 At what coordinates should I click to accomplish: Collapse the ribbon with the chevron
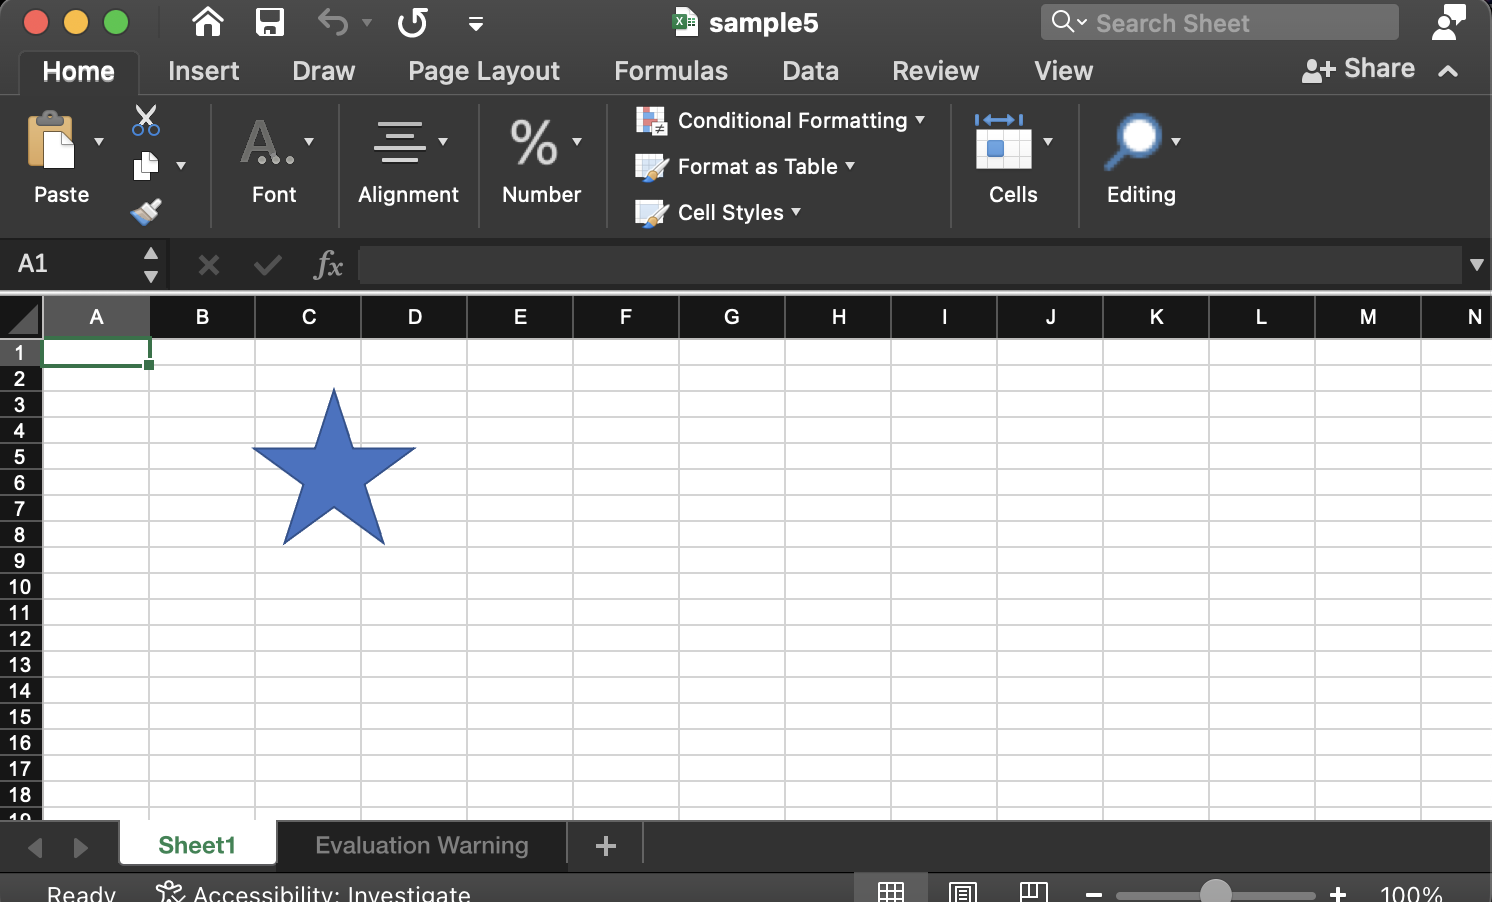pyautogui.click(x=1449, y=70)
